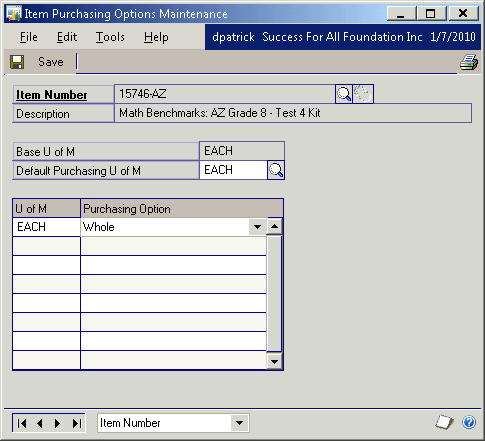485x441 pixels.
Task: Go to previous record arrow
Action: (x=40, y=423)
